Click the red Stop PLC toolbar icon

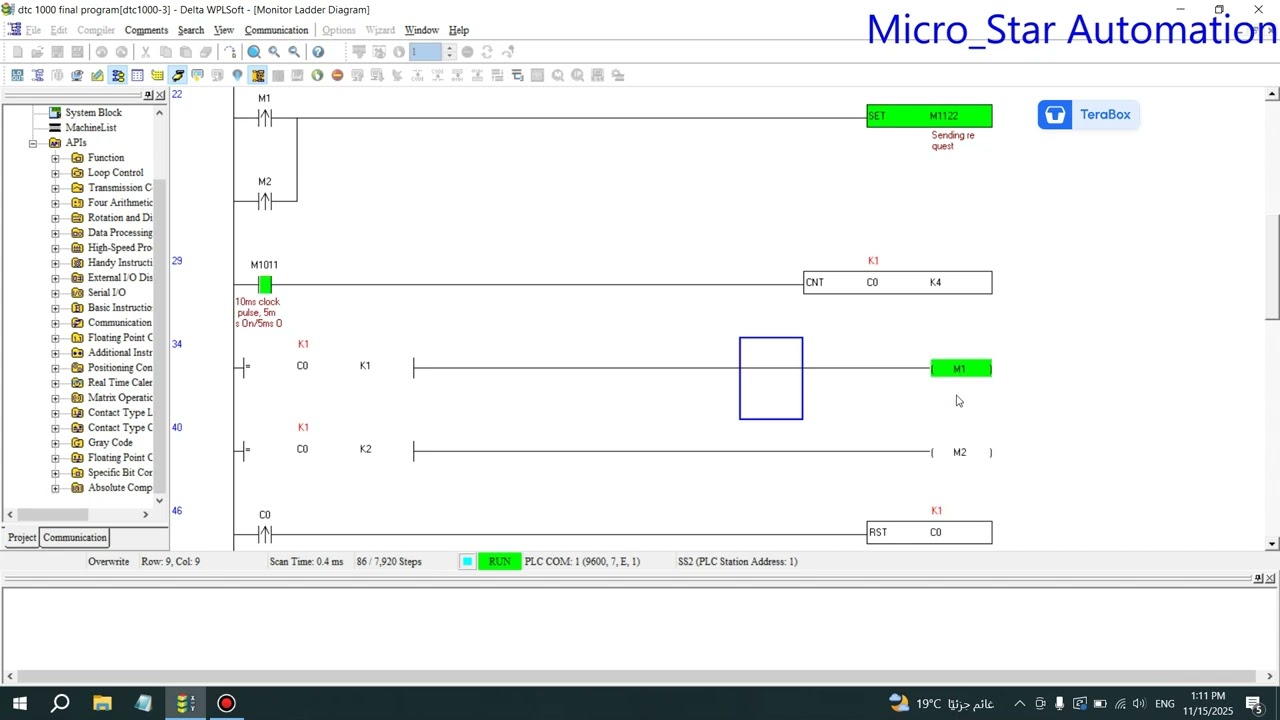337,75
